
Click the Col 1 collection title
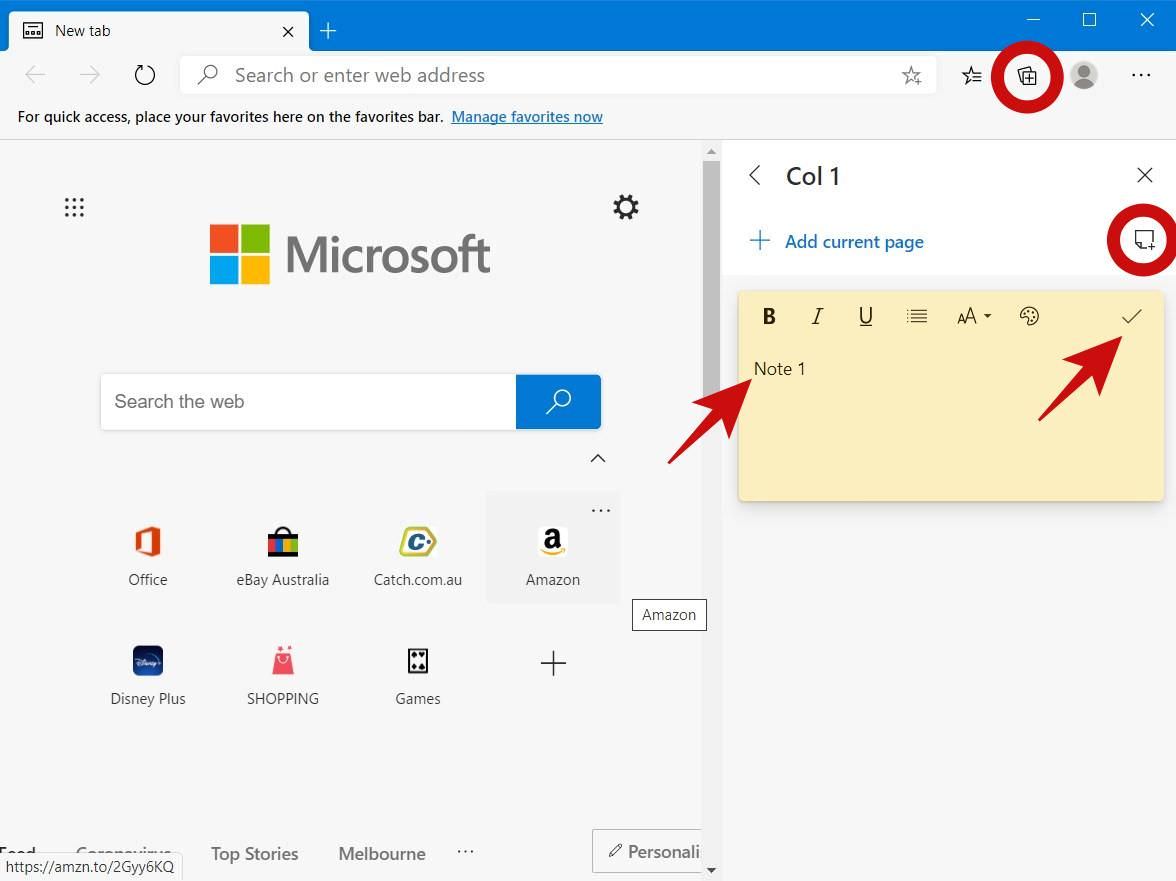click(812, 176)
